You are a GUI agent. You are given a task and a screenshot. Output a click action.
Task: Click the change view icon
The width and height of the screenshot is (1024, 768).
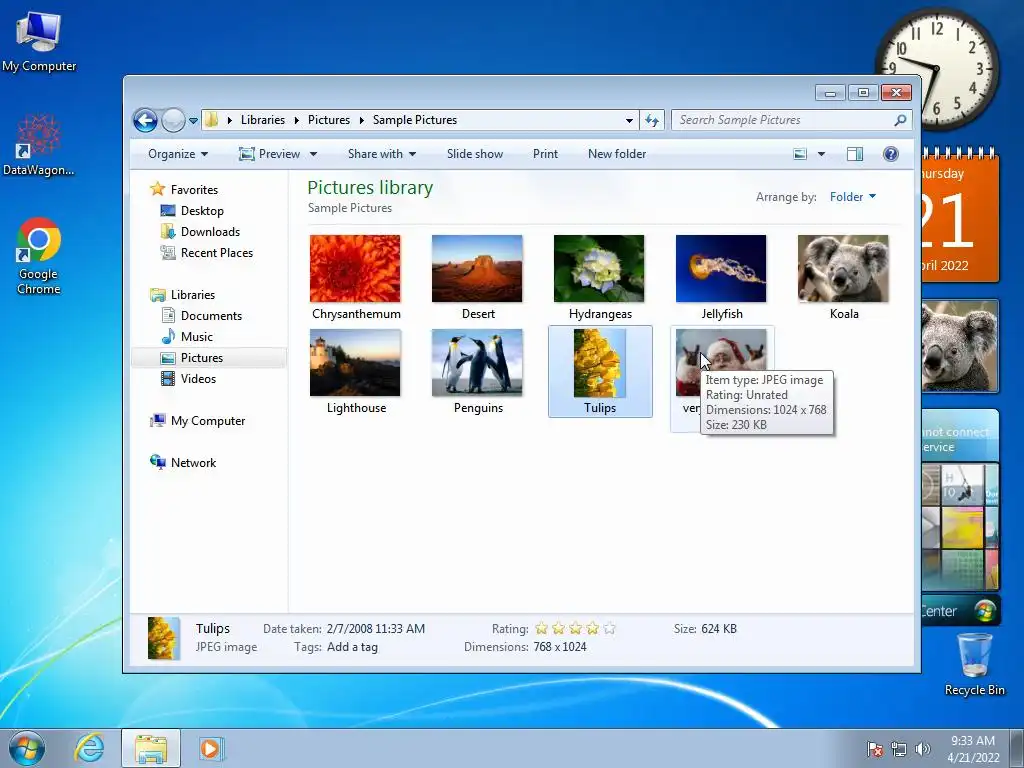click(x=800, y=154)
